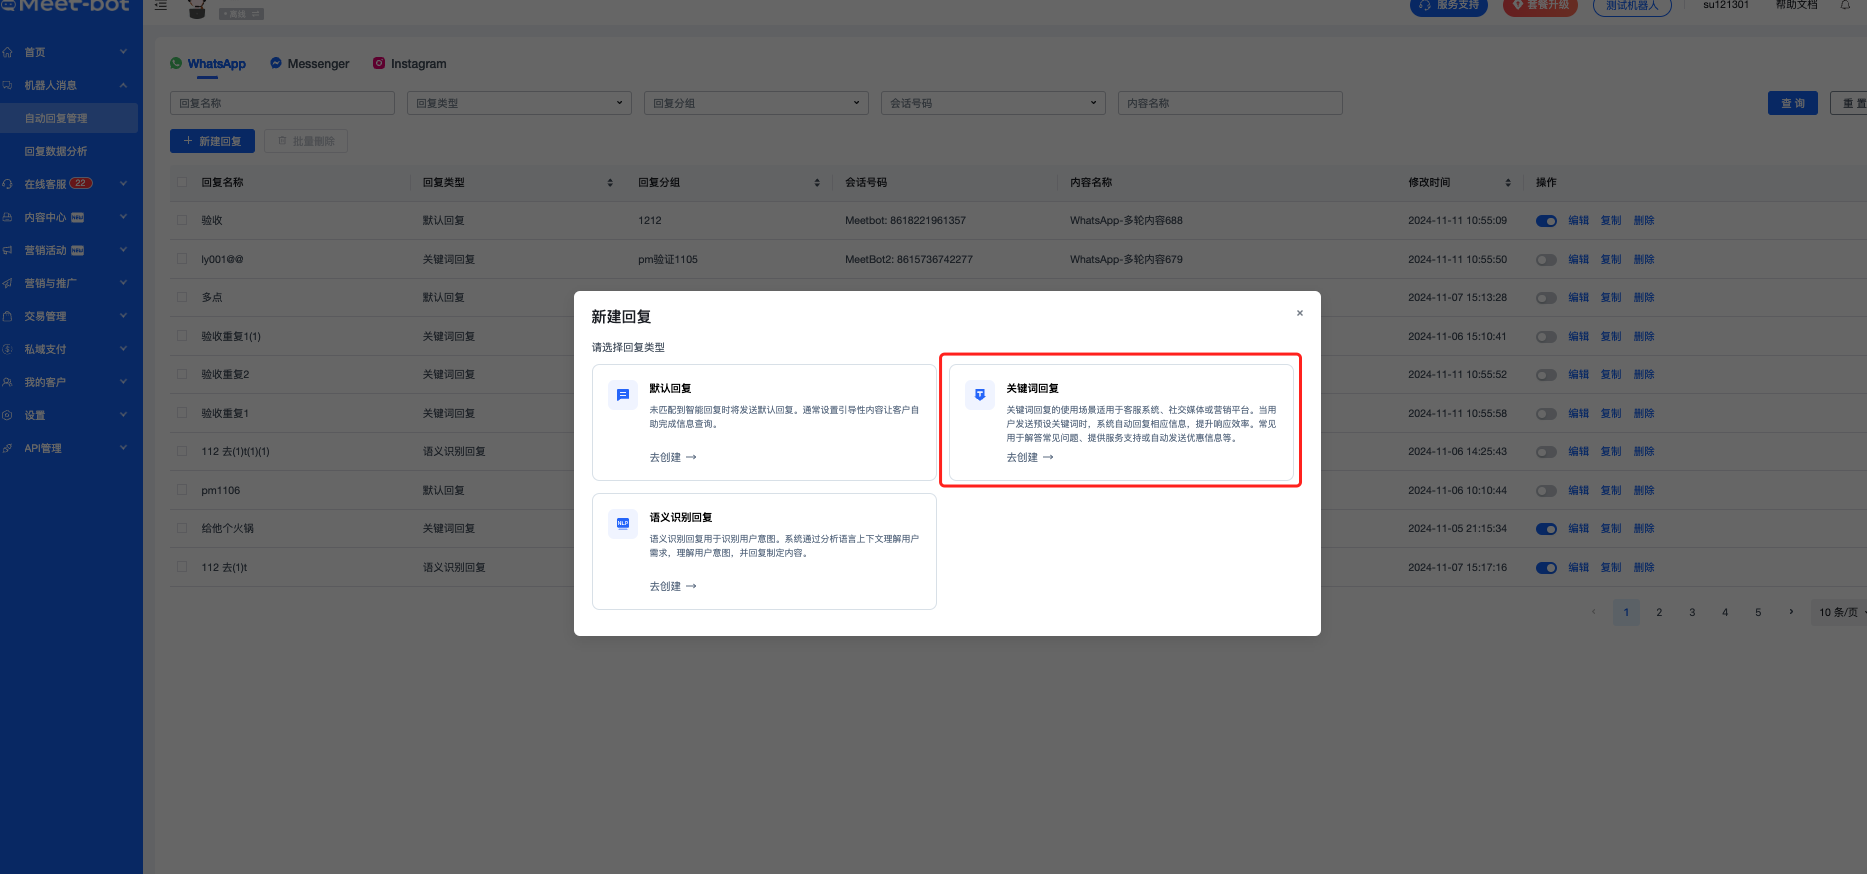Open the 10 条/页 page size dropdown

point(1840,612)
